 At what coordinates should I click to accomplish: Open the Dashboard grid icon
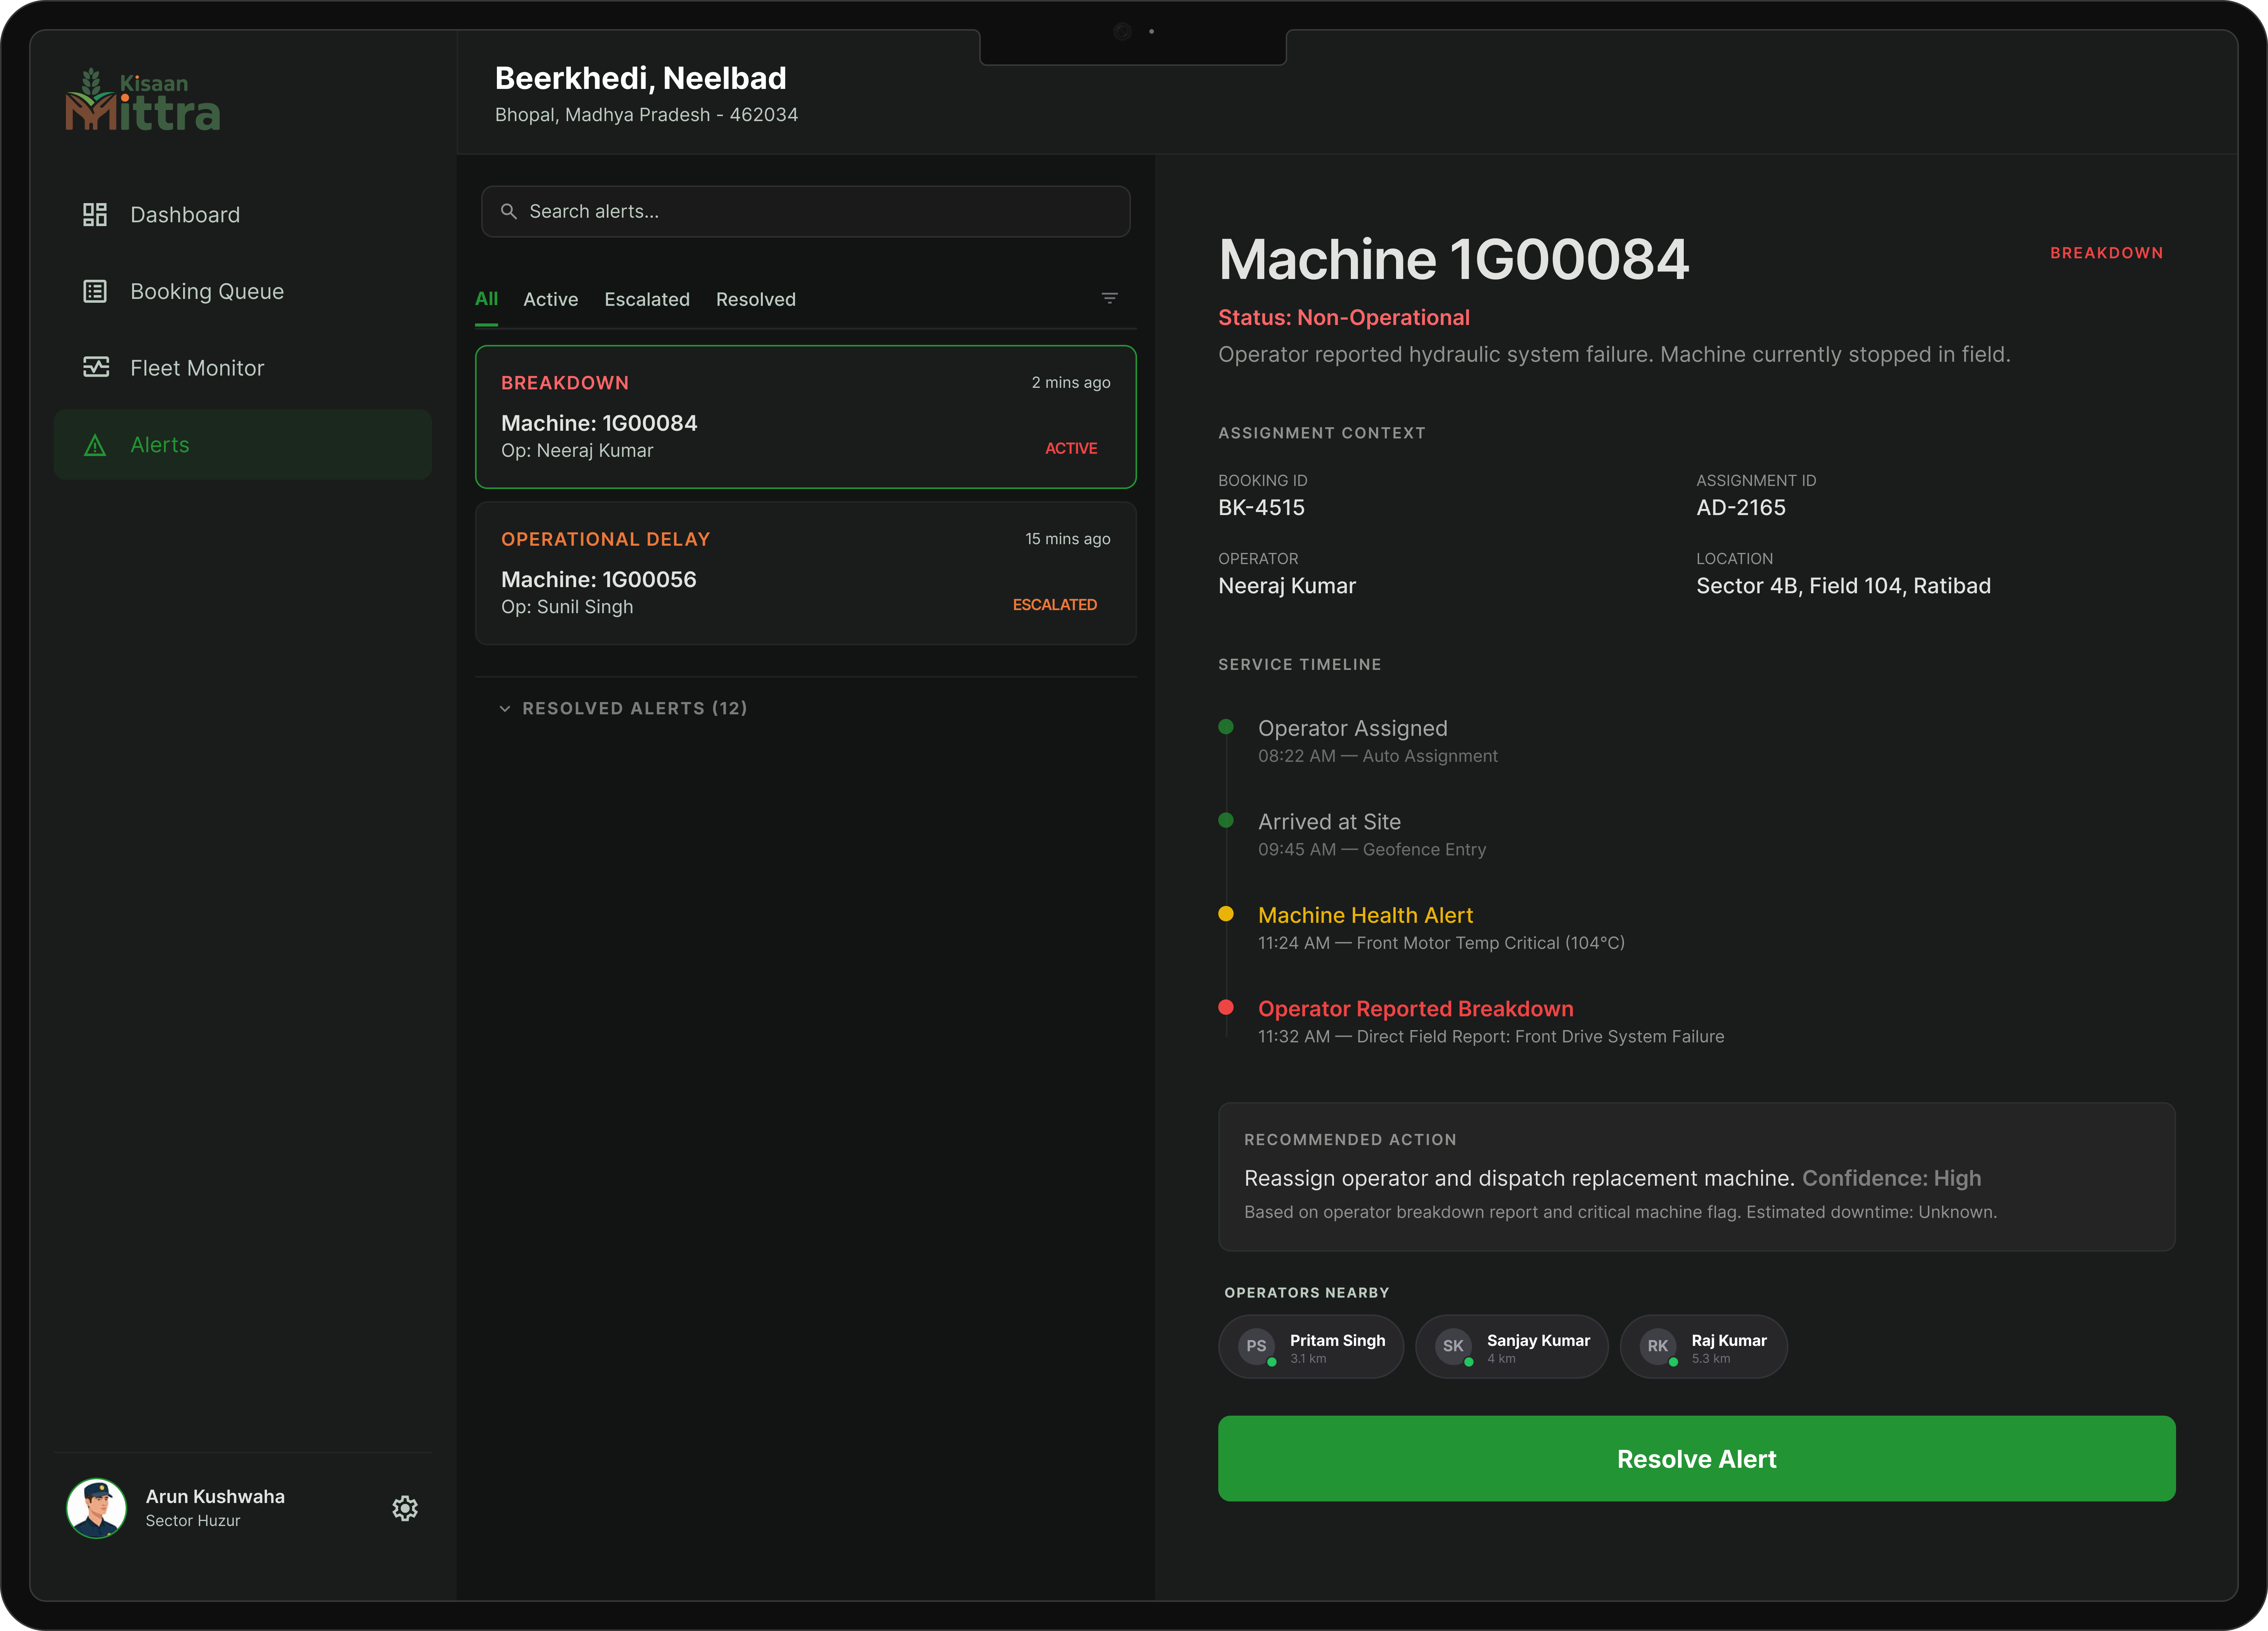95,215
